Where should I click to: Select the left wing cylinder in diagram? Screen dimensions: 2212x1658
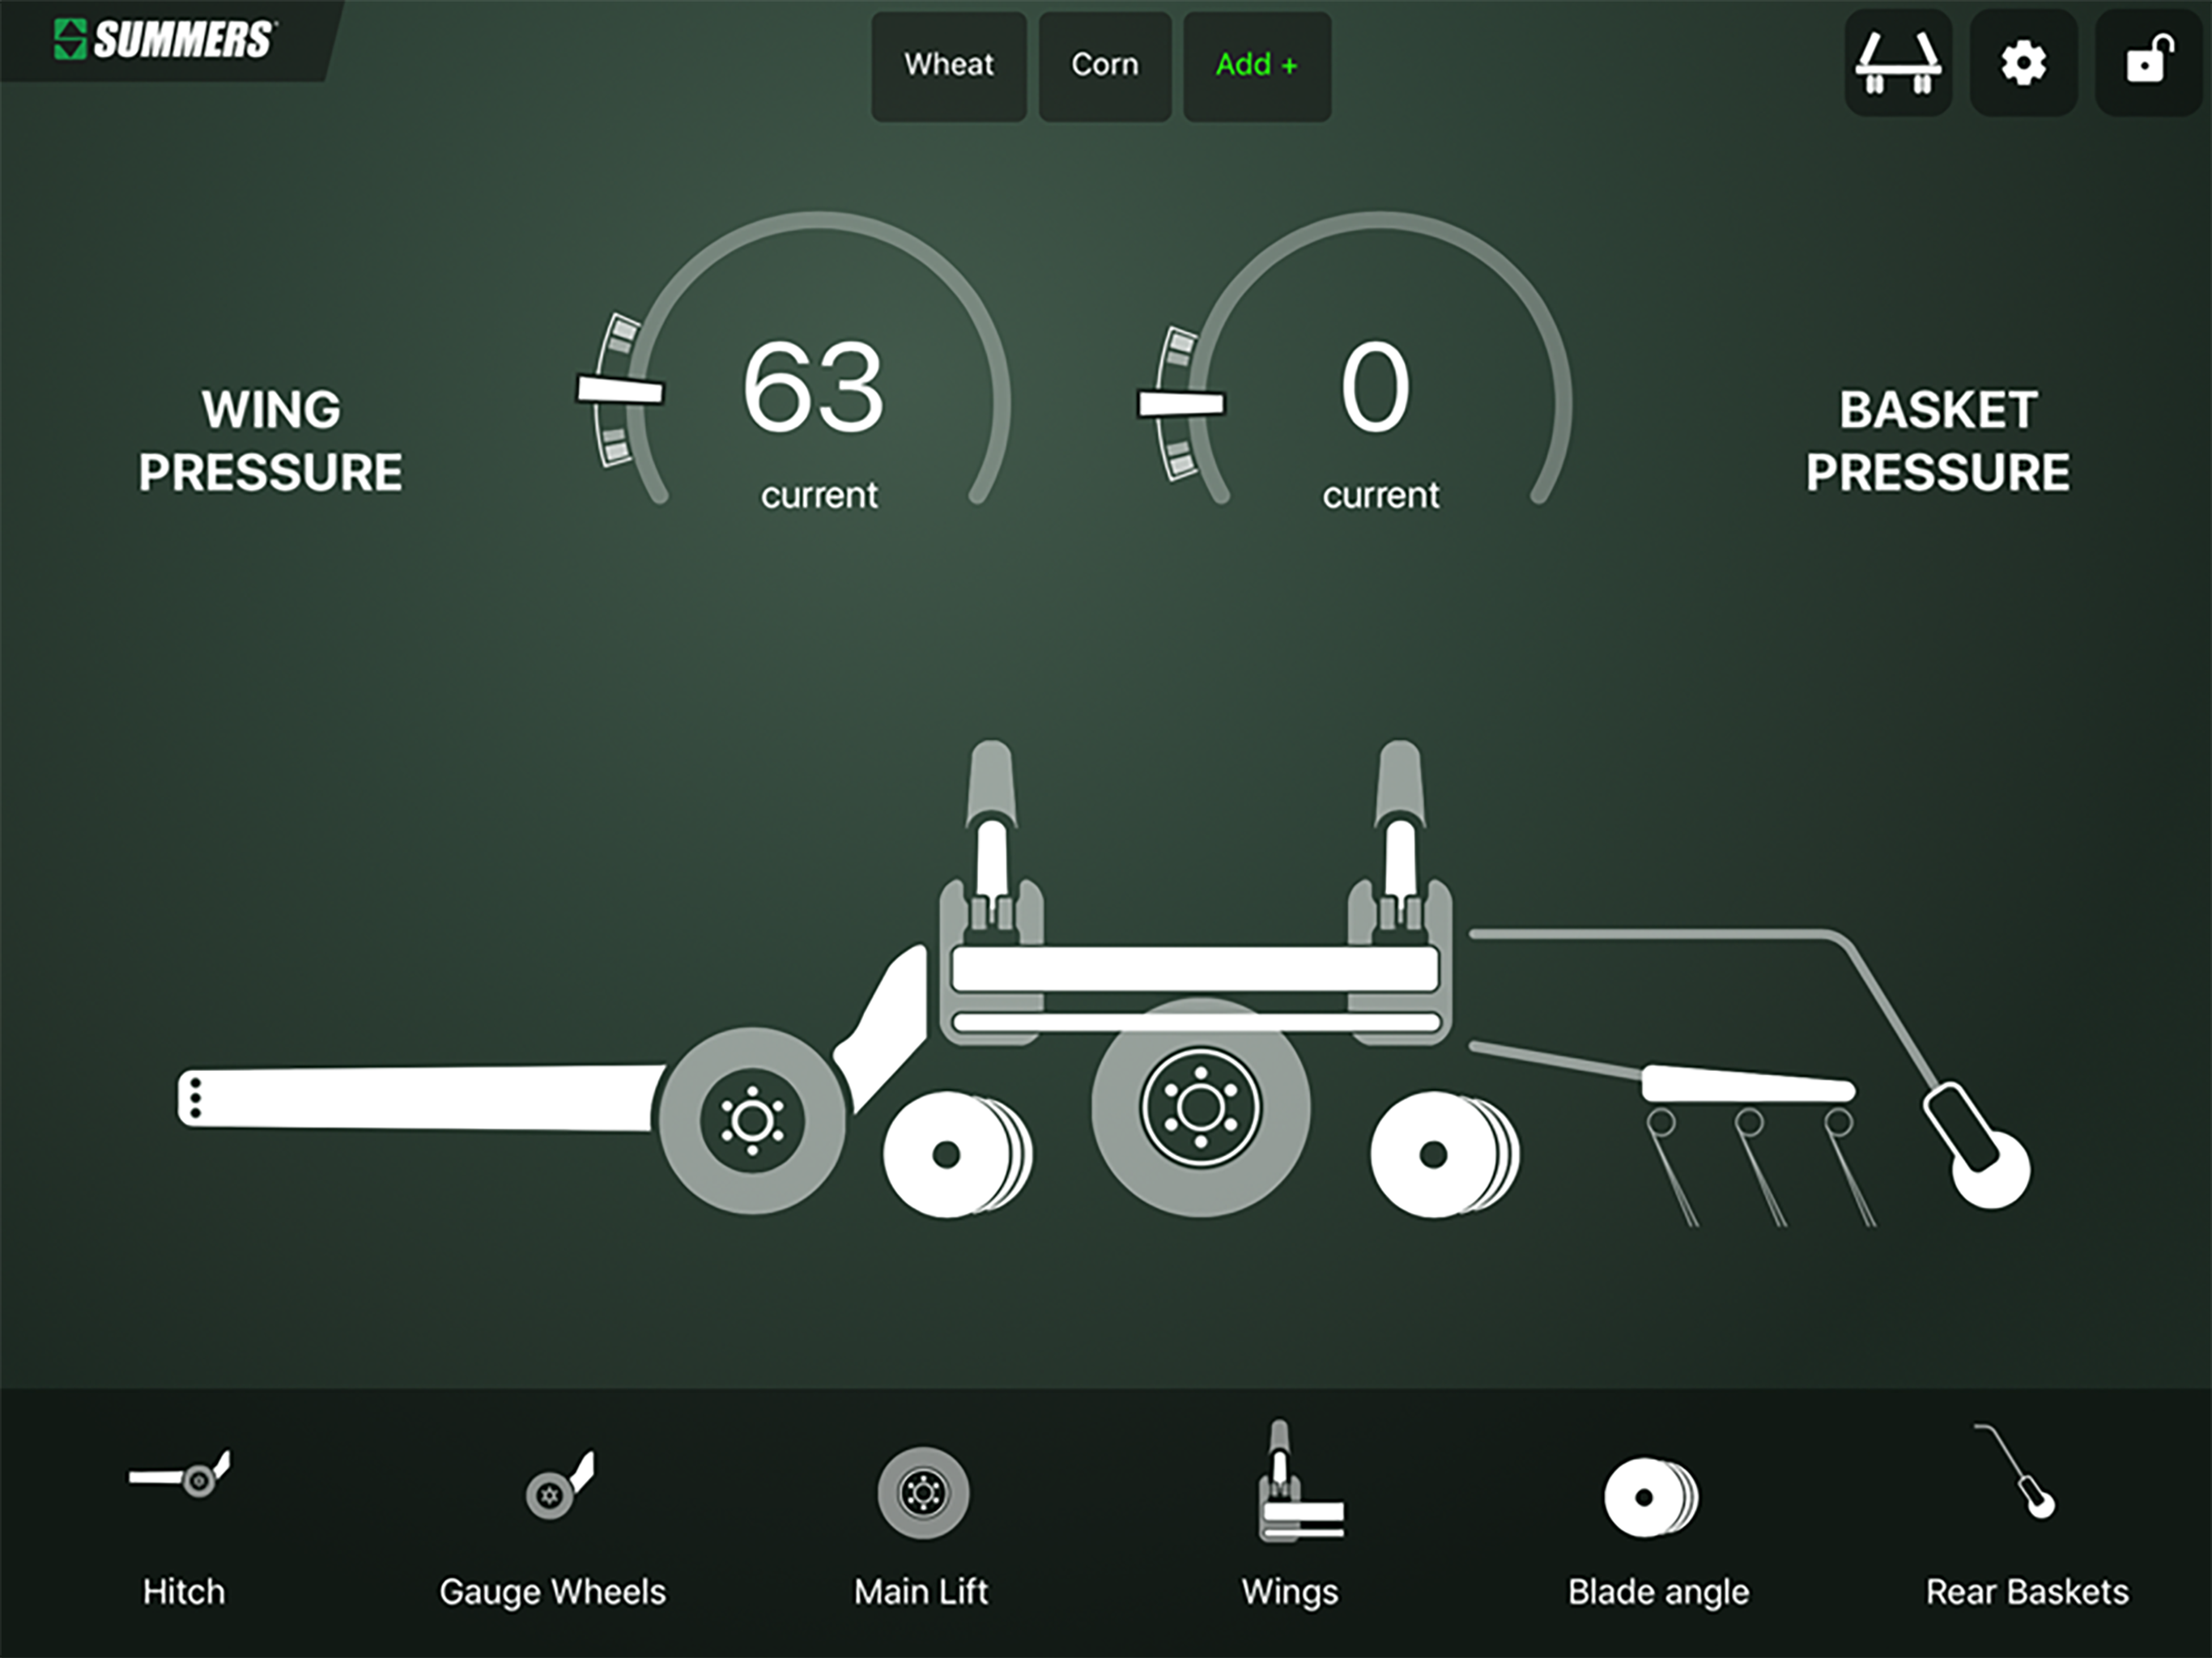(992, 835)
